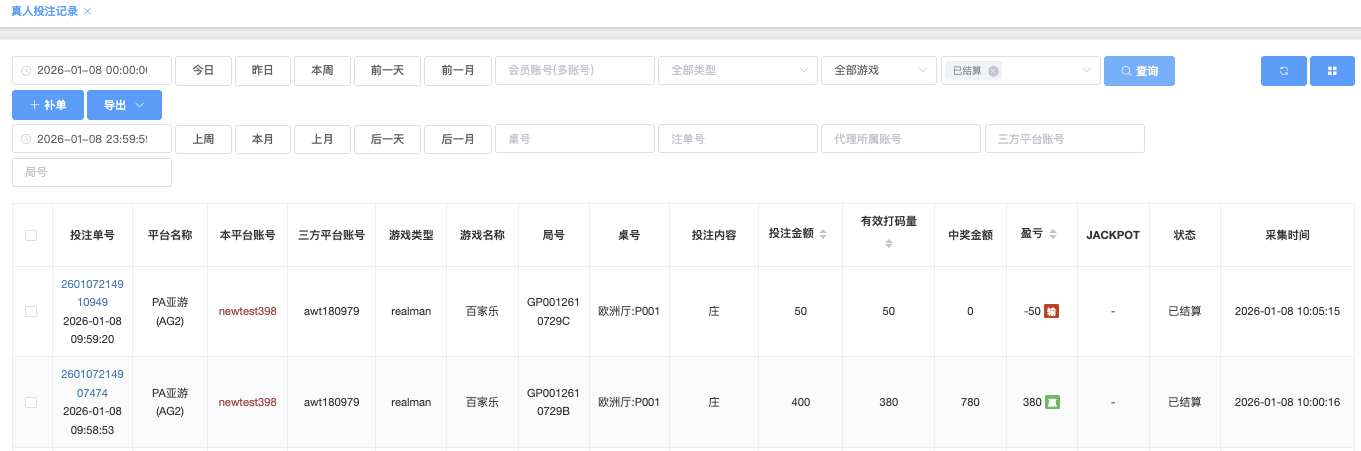Viewport: 1361px width, 451px height.
Task: Remove the 已结算 status tag
Action: [993, 71]
